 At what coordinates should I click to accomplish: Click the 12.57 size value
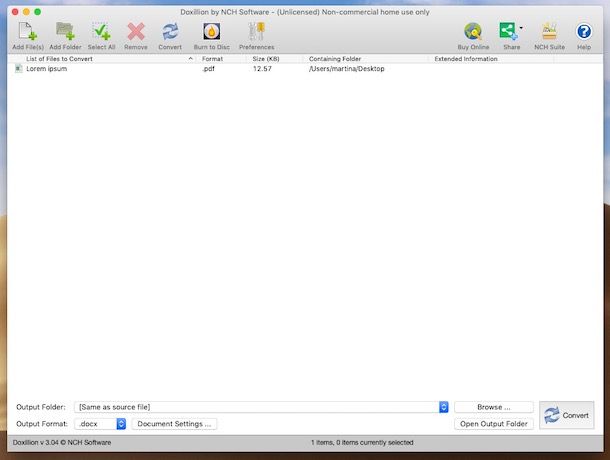click(x=262, y=69)
